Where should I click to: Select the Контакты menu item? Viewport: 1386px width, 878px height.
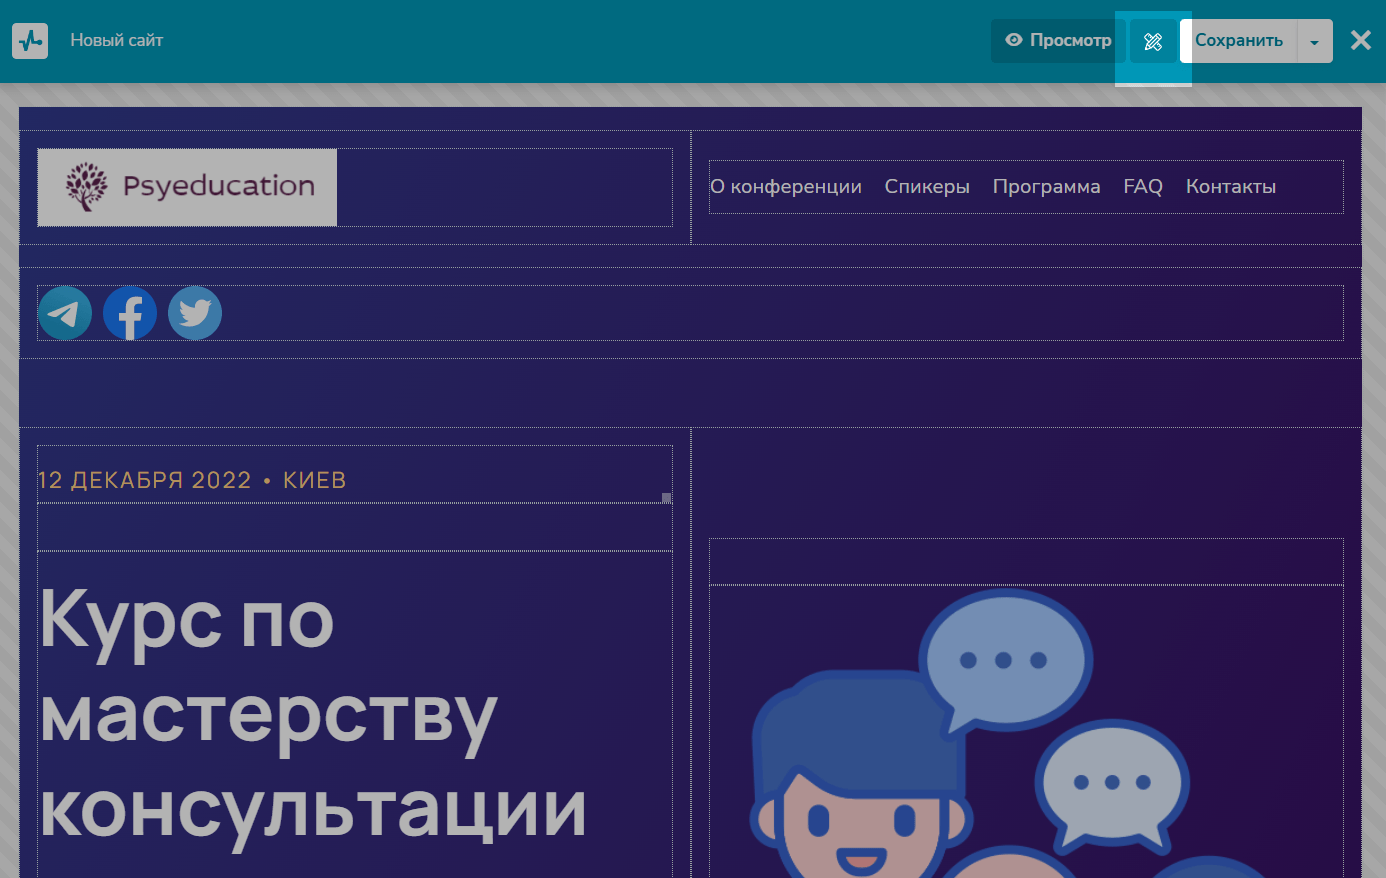pos(1231,187)
